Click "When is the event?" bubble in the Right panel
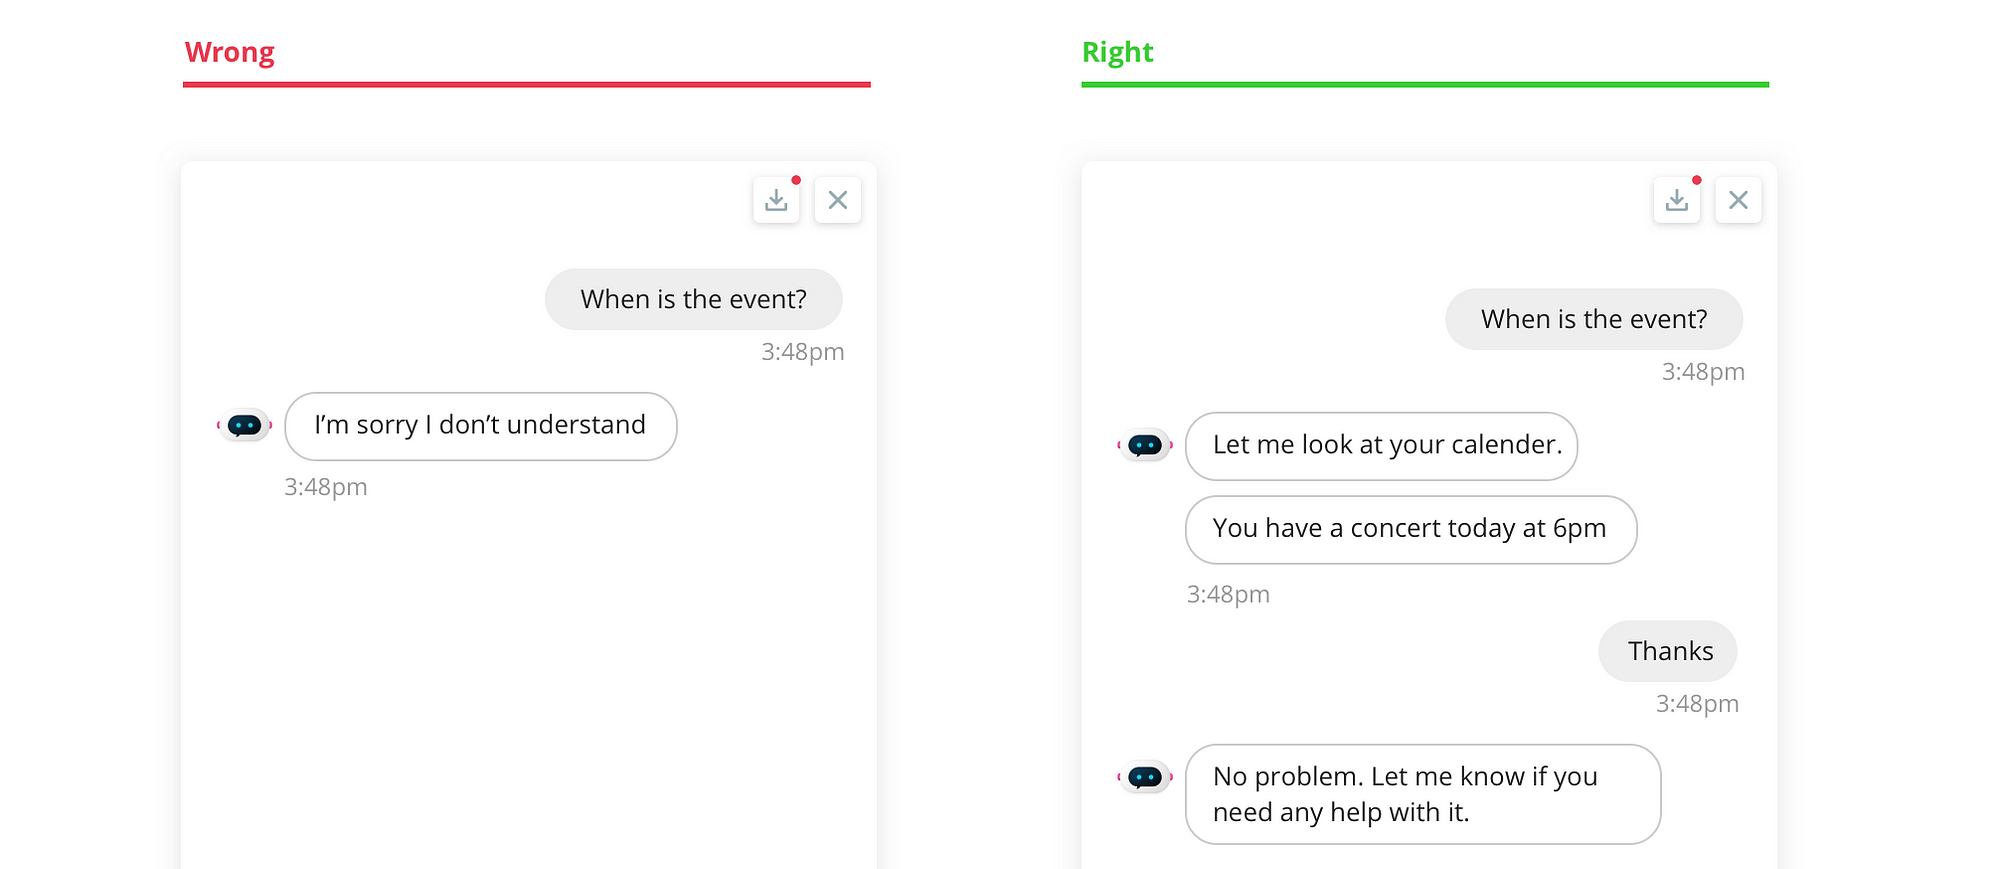This screenshot has width=2000, height=869. click(1594, 319)
